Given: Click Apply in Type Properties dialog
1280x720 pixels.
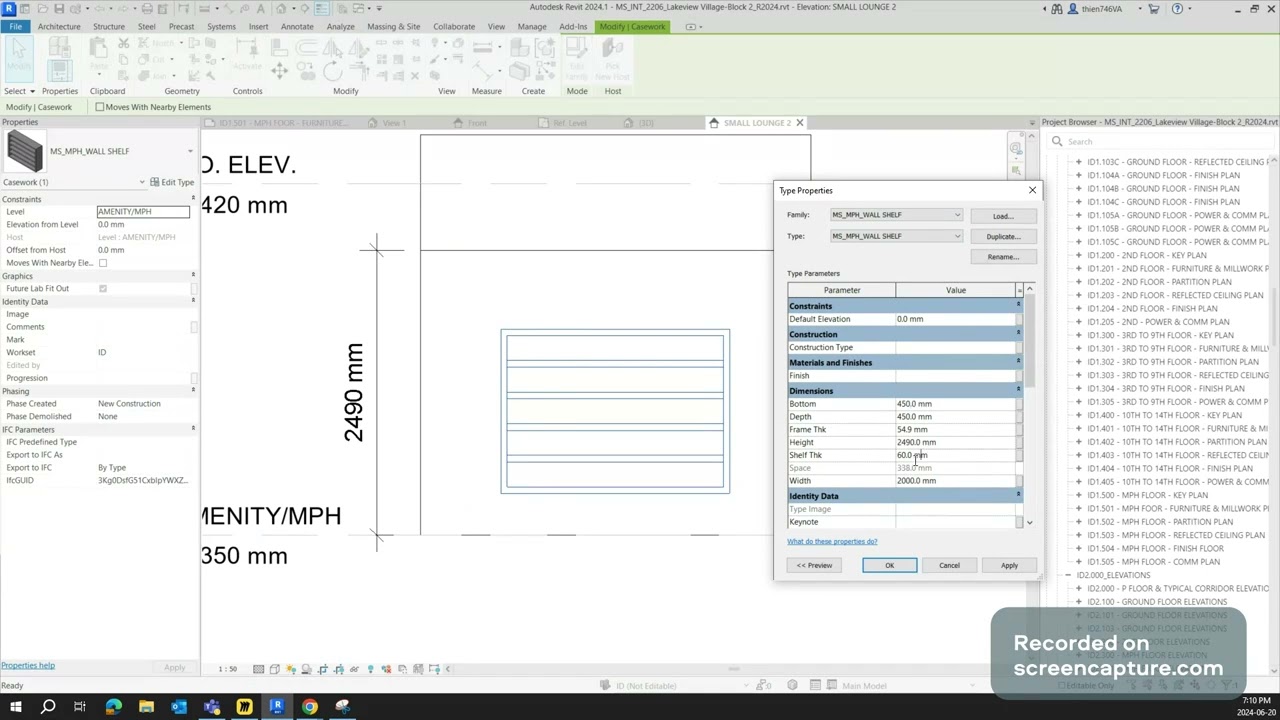Looking at the screenshot, I should click(1009, 565).
